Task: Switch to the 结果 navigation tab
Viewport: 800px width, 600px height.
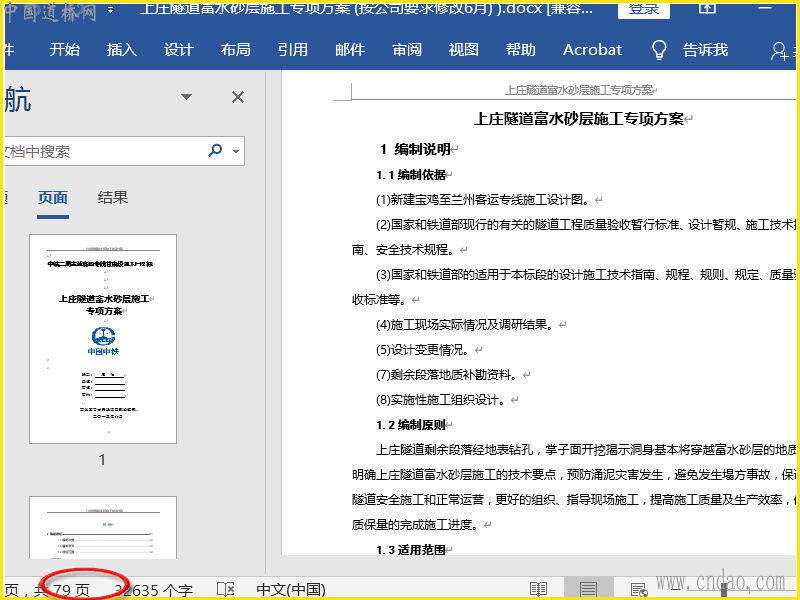Action: [x=113, y=197]
